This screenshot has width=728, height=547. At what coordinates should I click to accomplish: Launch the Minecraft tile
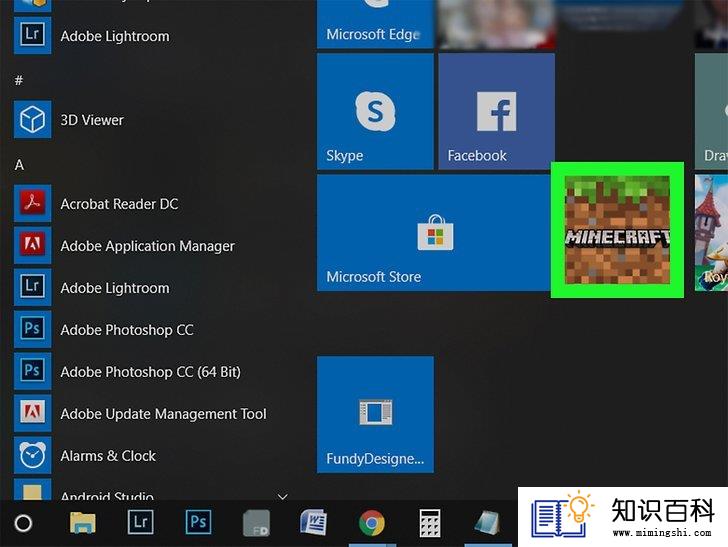[x=617, y=230]
